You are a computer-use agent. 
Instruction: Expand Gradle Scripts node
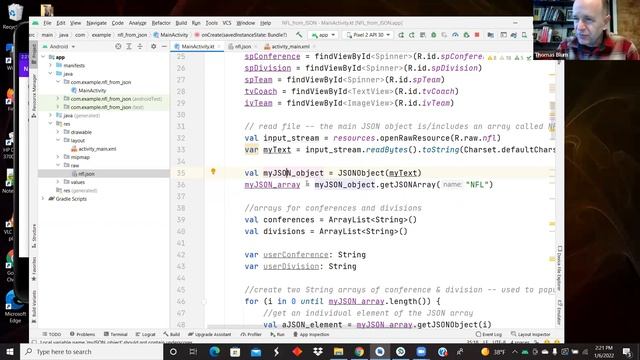43,199
